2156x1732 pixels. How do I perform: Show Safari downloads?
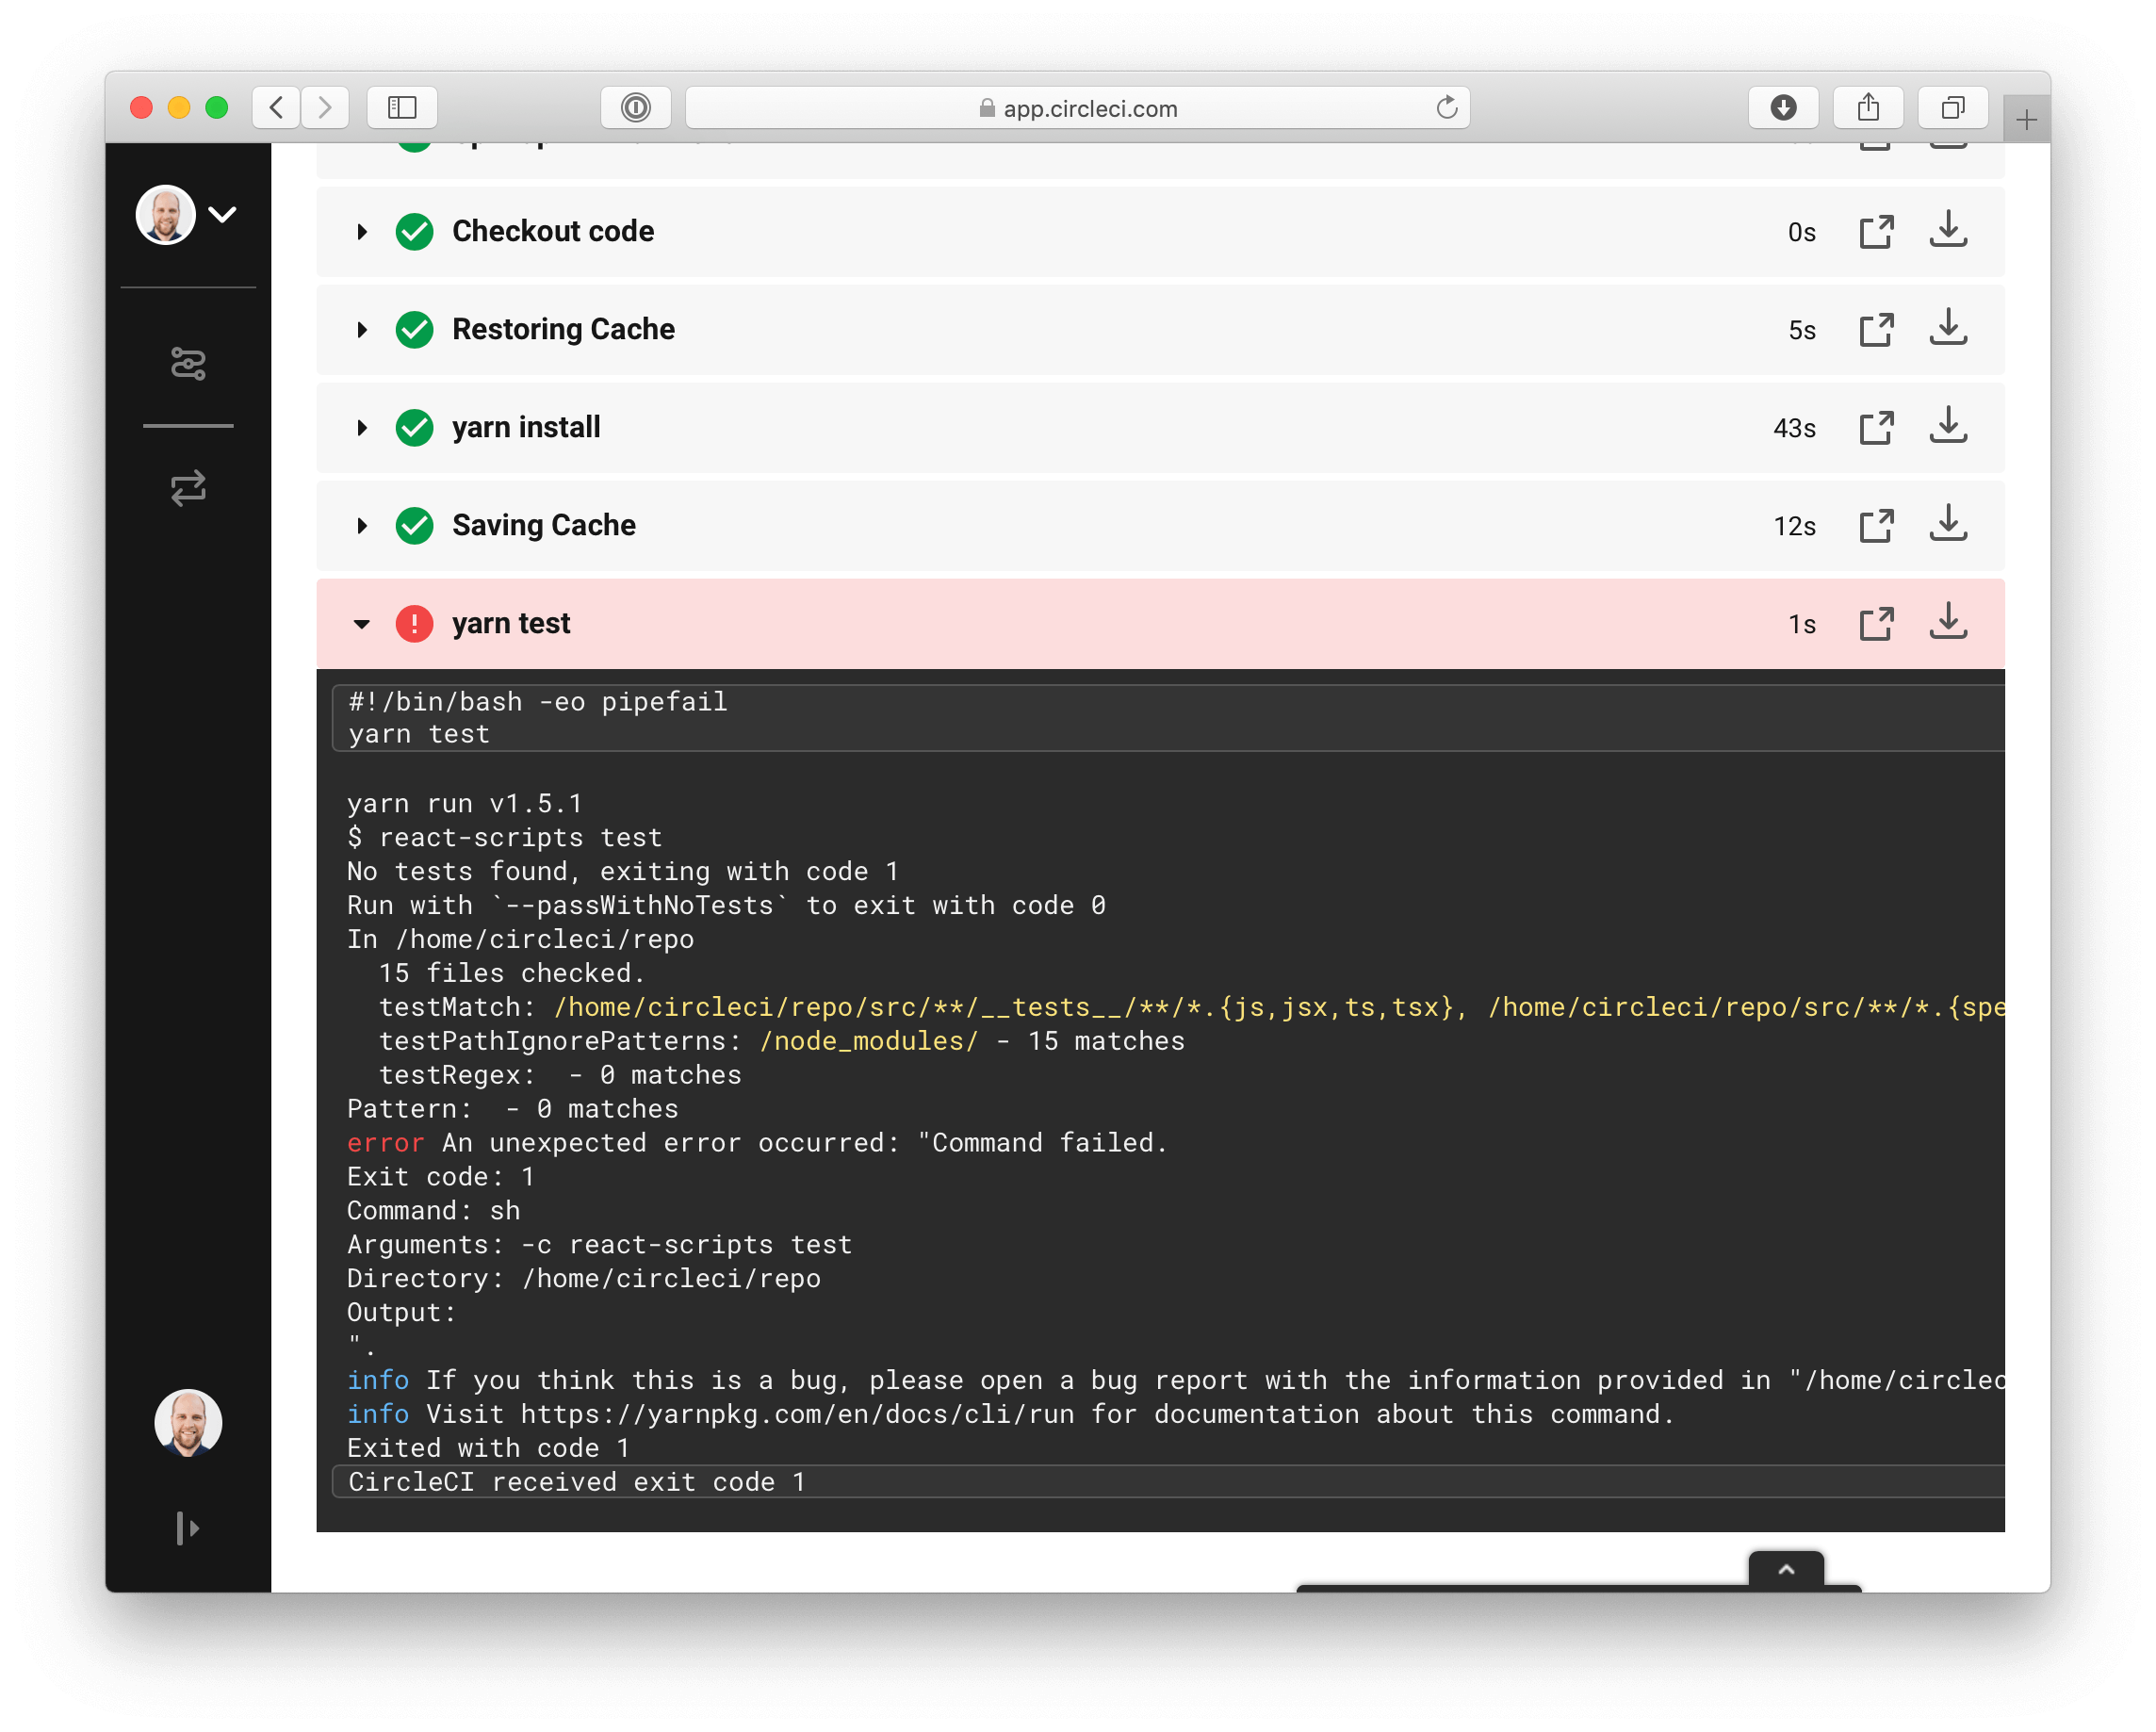pos(1783,107)
